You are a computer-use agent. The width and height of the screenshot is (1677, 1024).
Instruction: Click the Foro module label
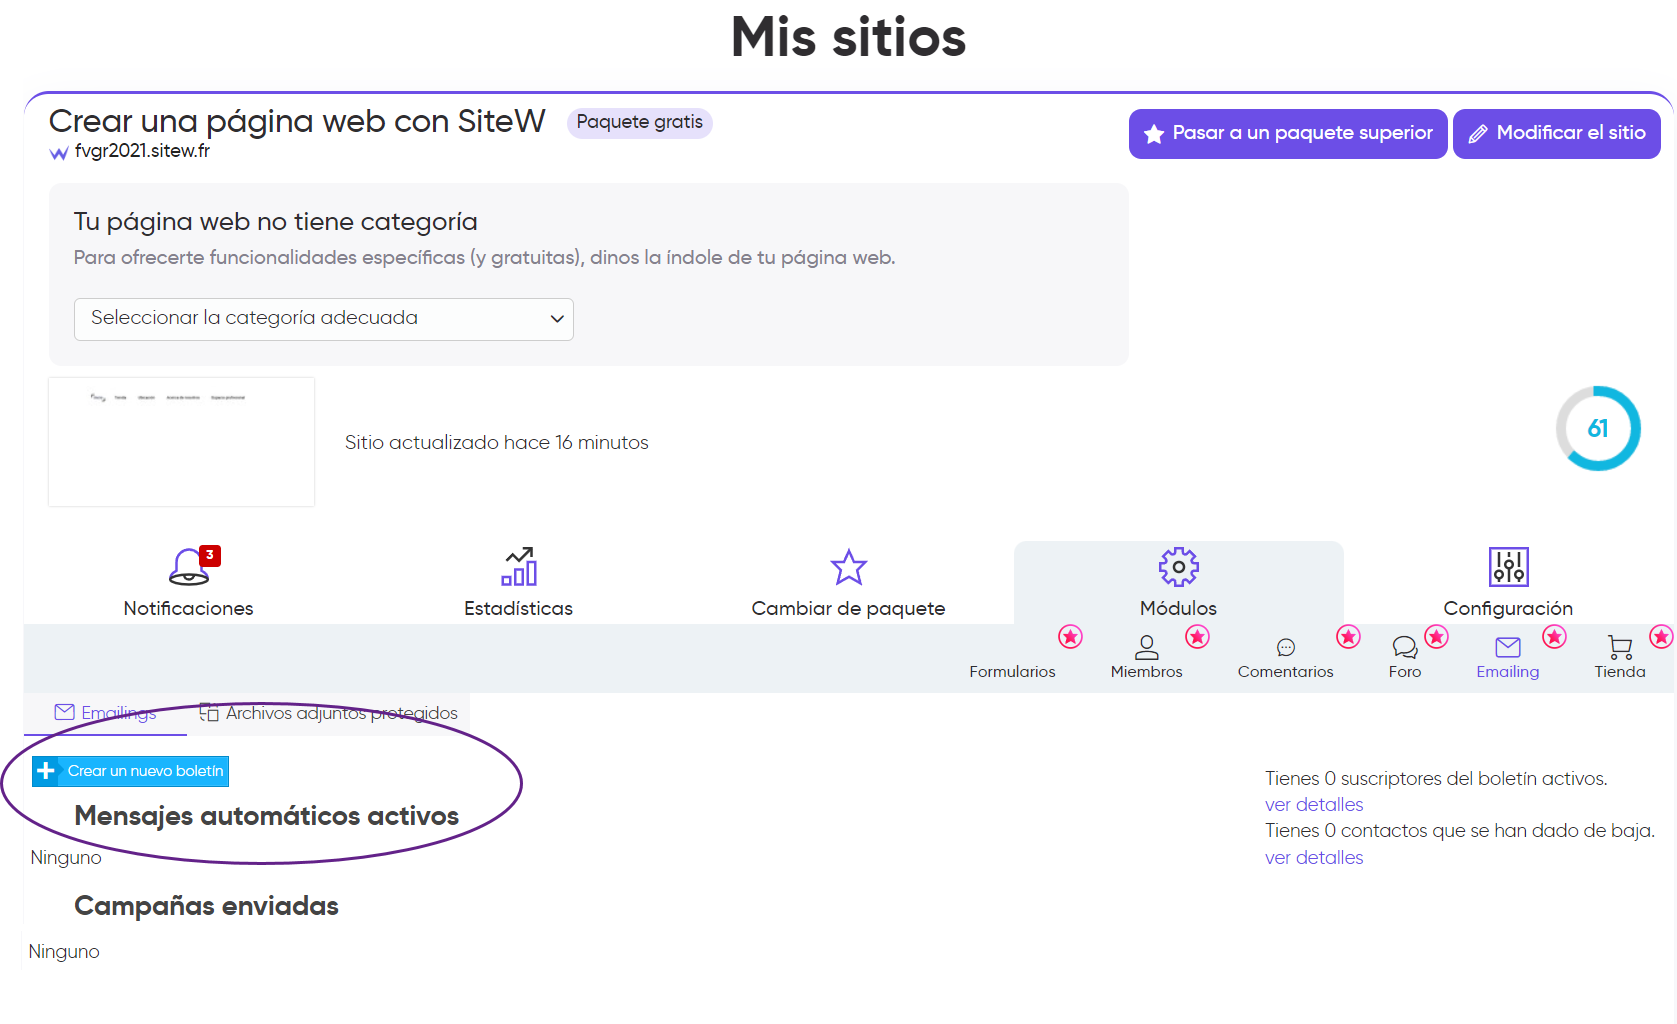(1405, 671)
